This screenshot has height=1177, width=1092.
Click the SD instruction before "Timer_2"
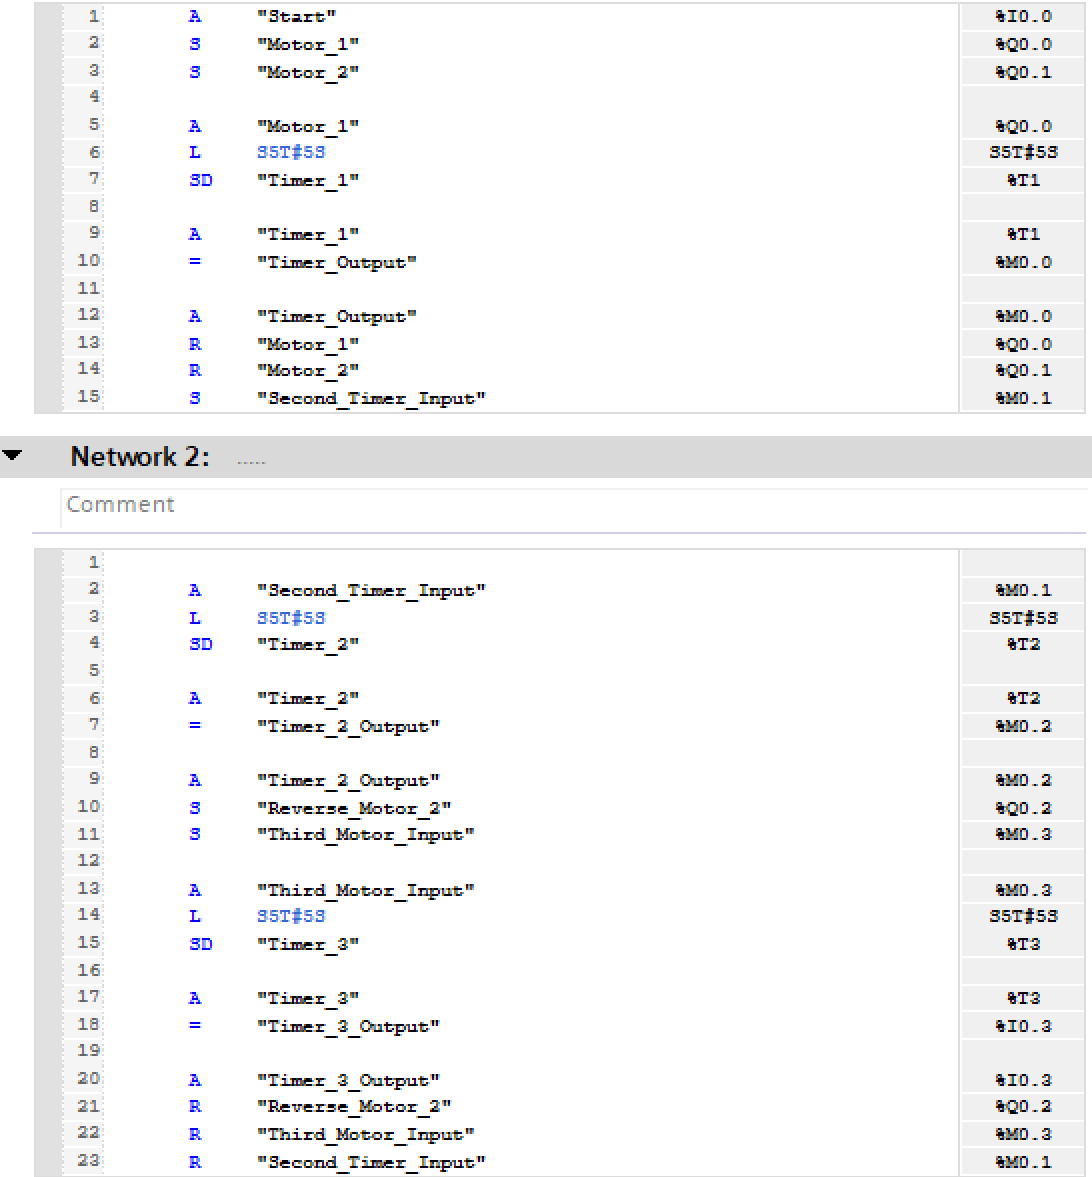200,644
